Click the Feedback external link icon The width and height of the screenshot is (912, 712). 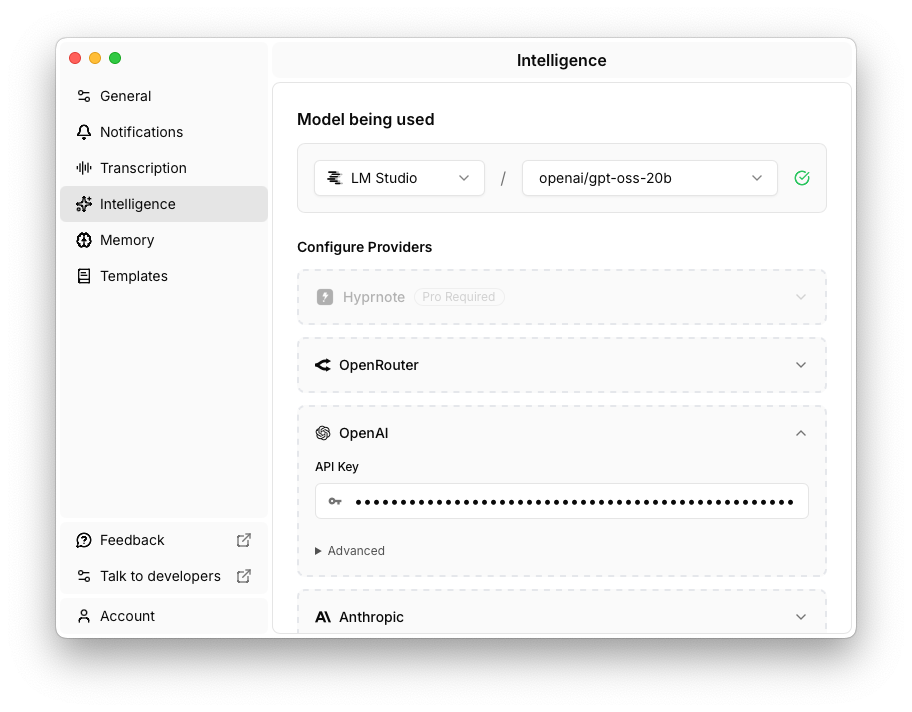tap(243, 540)
